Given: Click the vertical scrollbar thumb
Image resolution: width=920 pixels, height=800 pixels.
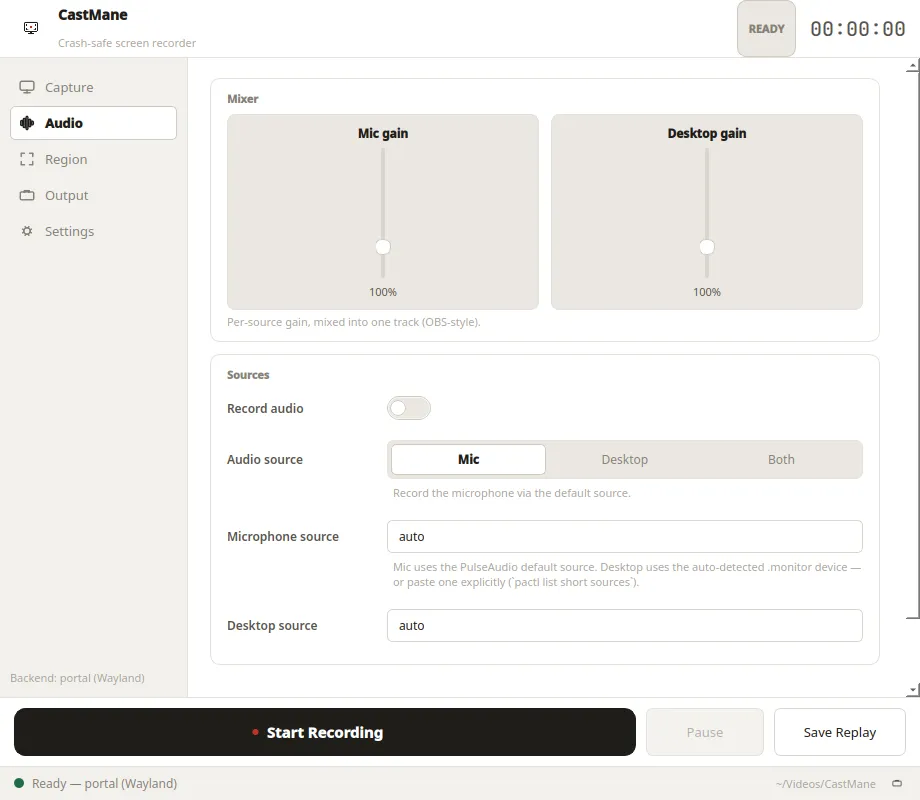Looking at the screenshot, I should [x=912, y=345].
